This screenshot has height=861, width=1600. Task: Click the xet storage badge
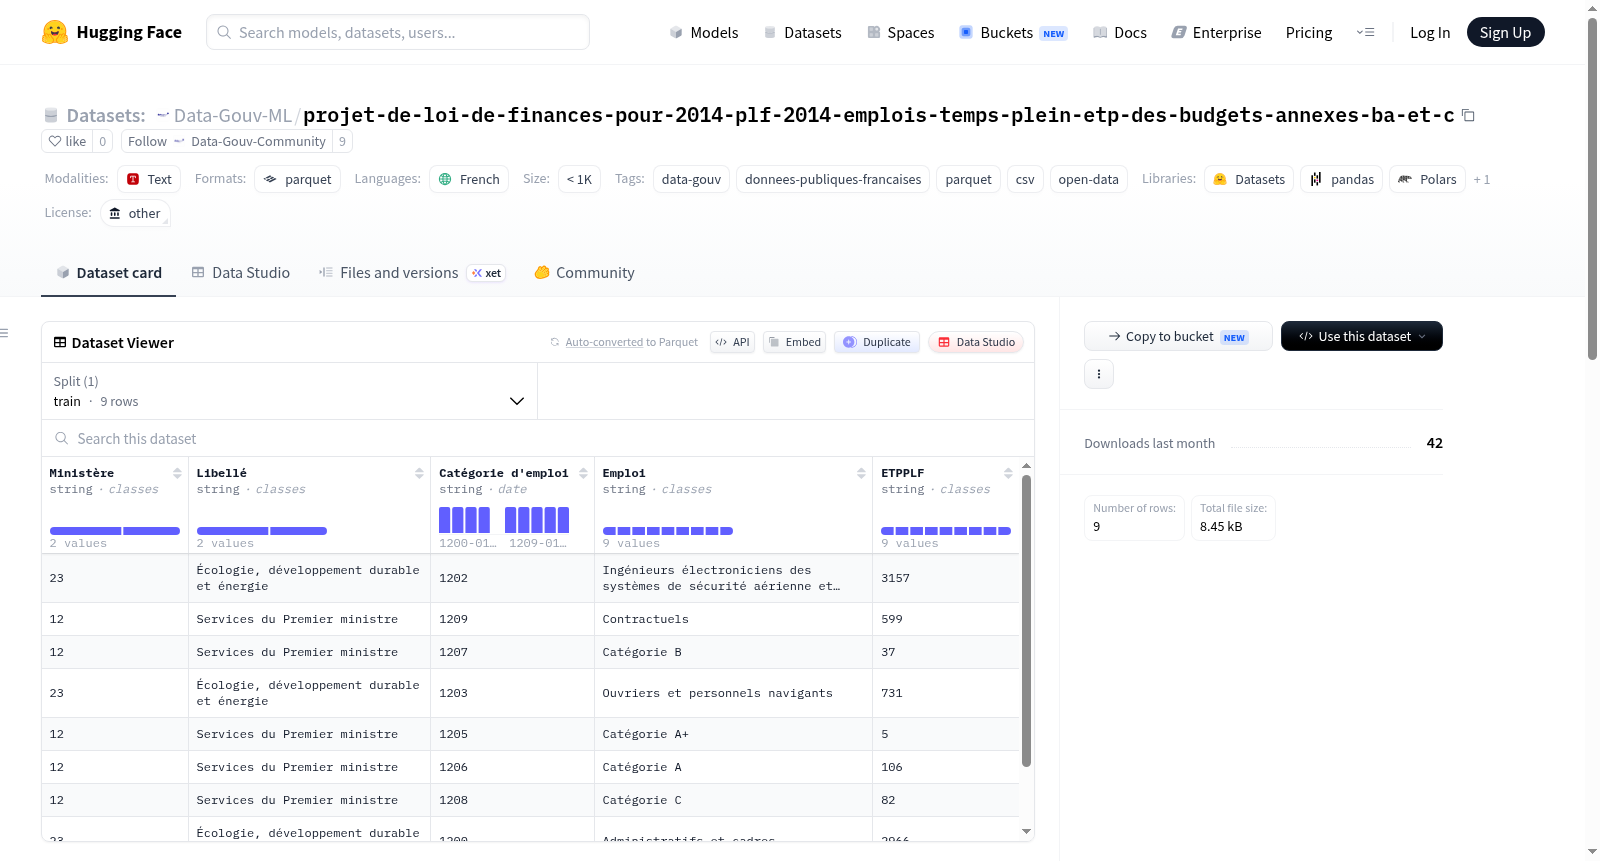(486, 273)
